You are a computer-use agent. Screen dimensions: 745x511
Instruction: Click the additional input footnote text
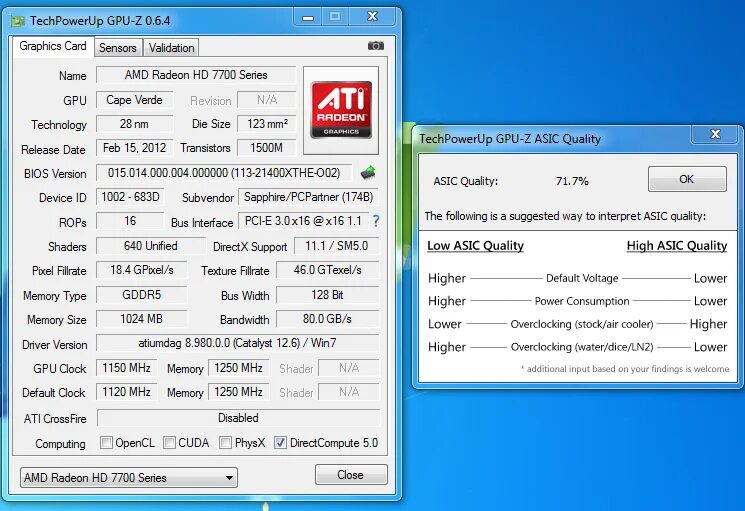tap(625, 369)
